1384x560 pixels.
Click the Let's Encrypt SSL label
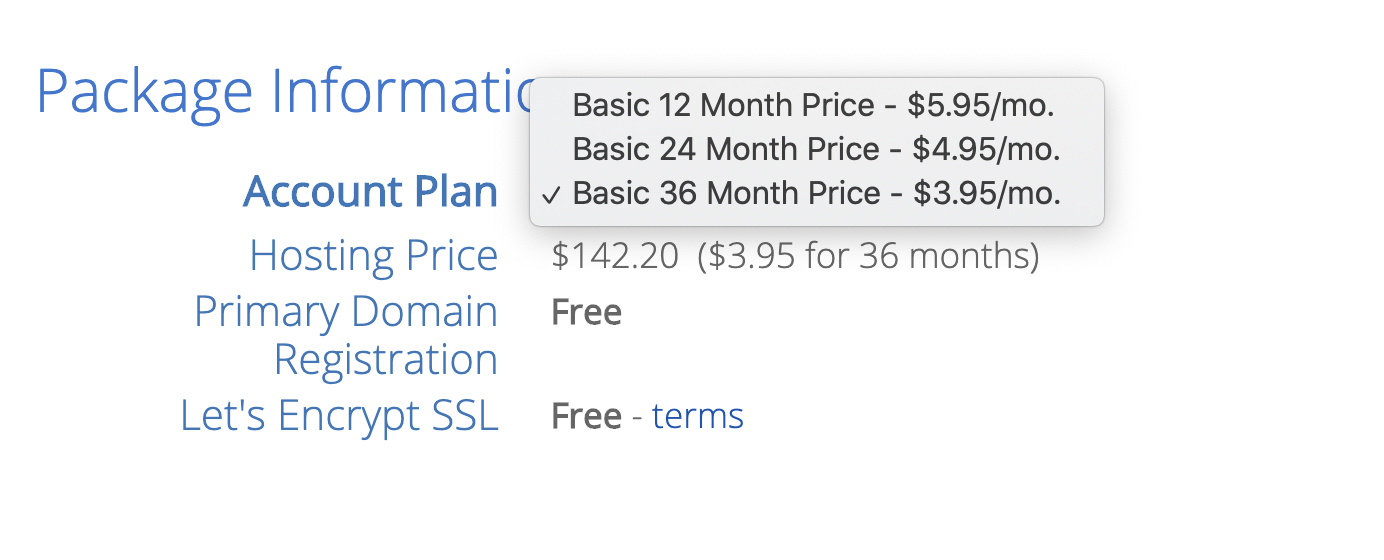[339, 416]
